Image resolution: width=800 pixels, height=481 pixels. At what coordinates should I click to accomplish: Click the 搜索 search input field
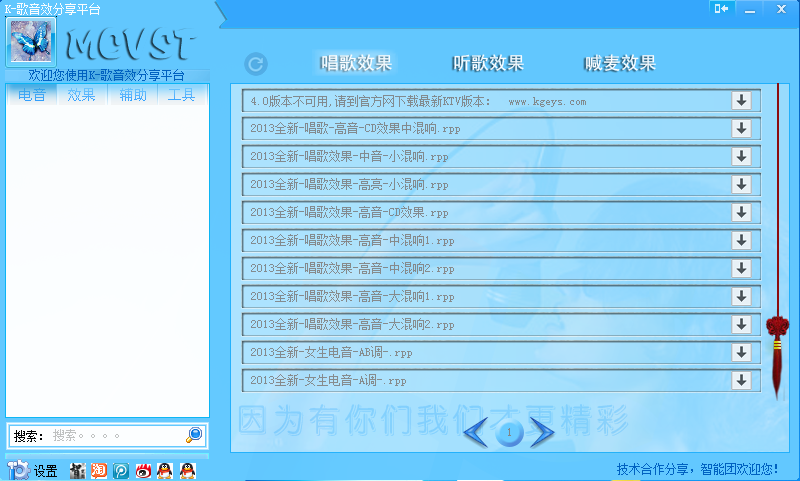pos(115,436)
